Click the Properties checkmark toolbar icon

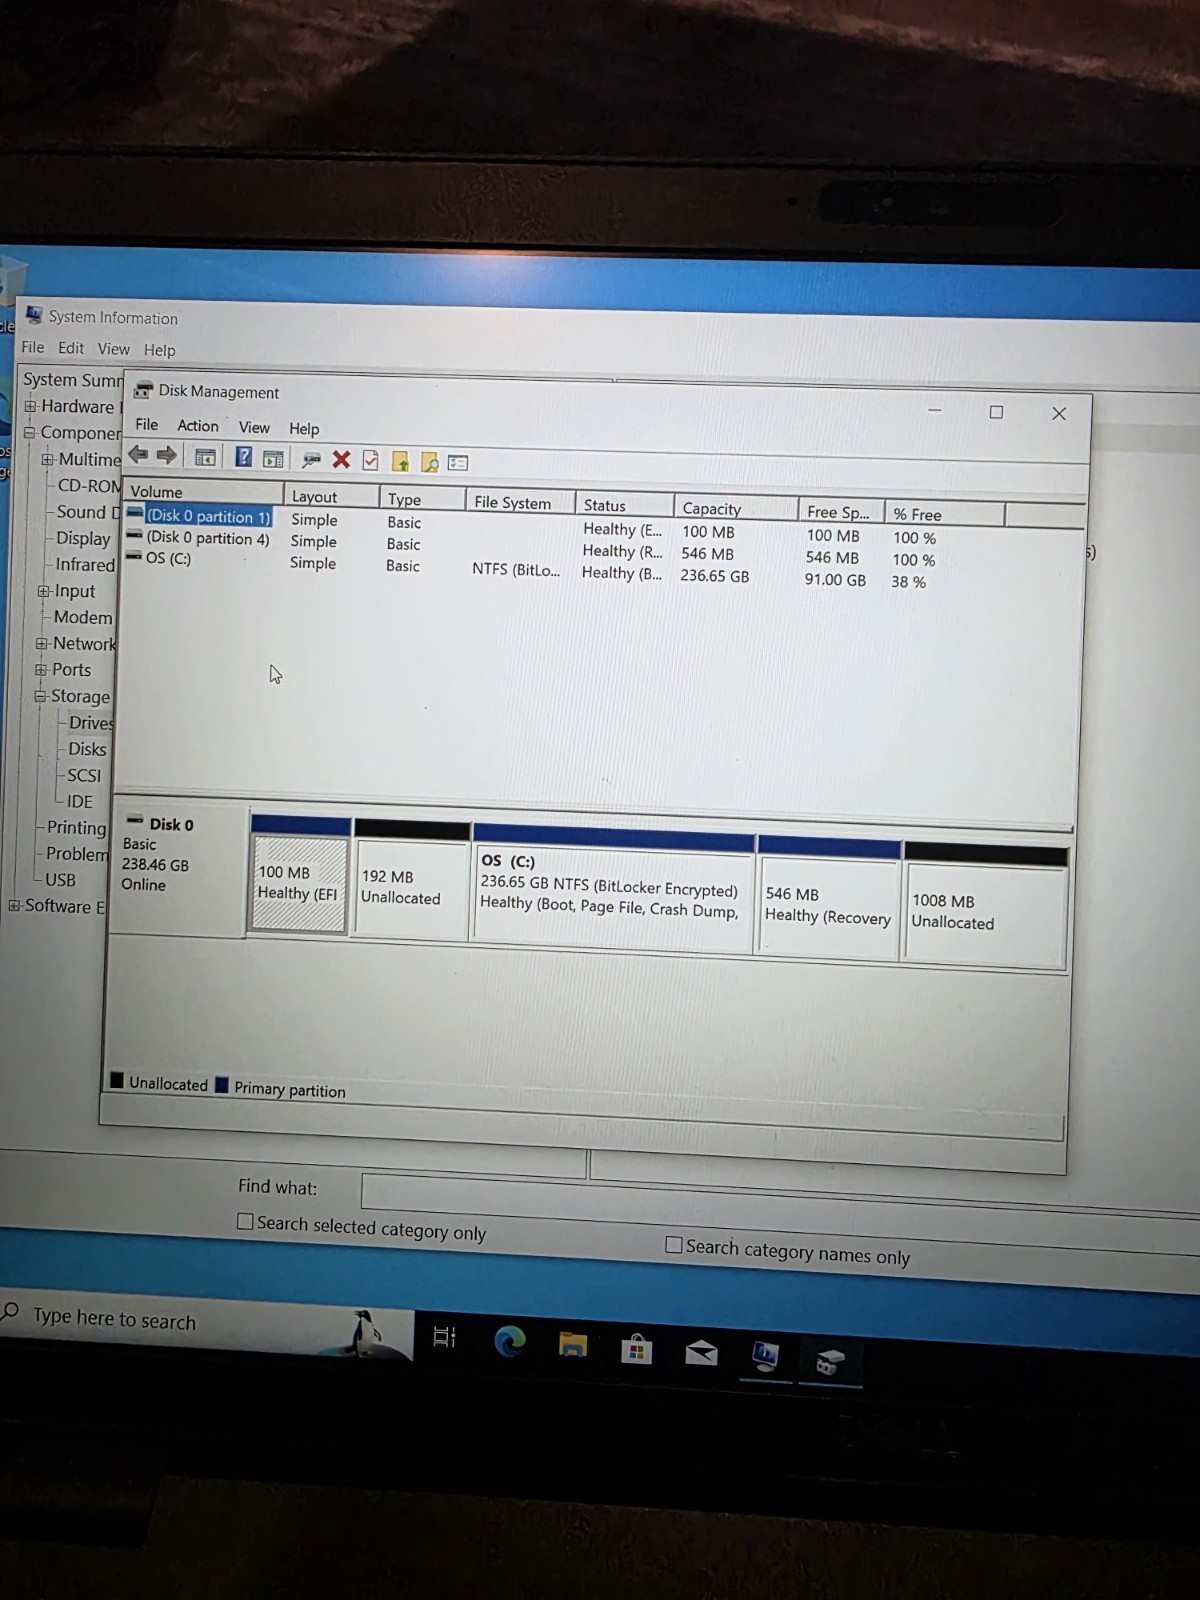370,460
